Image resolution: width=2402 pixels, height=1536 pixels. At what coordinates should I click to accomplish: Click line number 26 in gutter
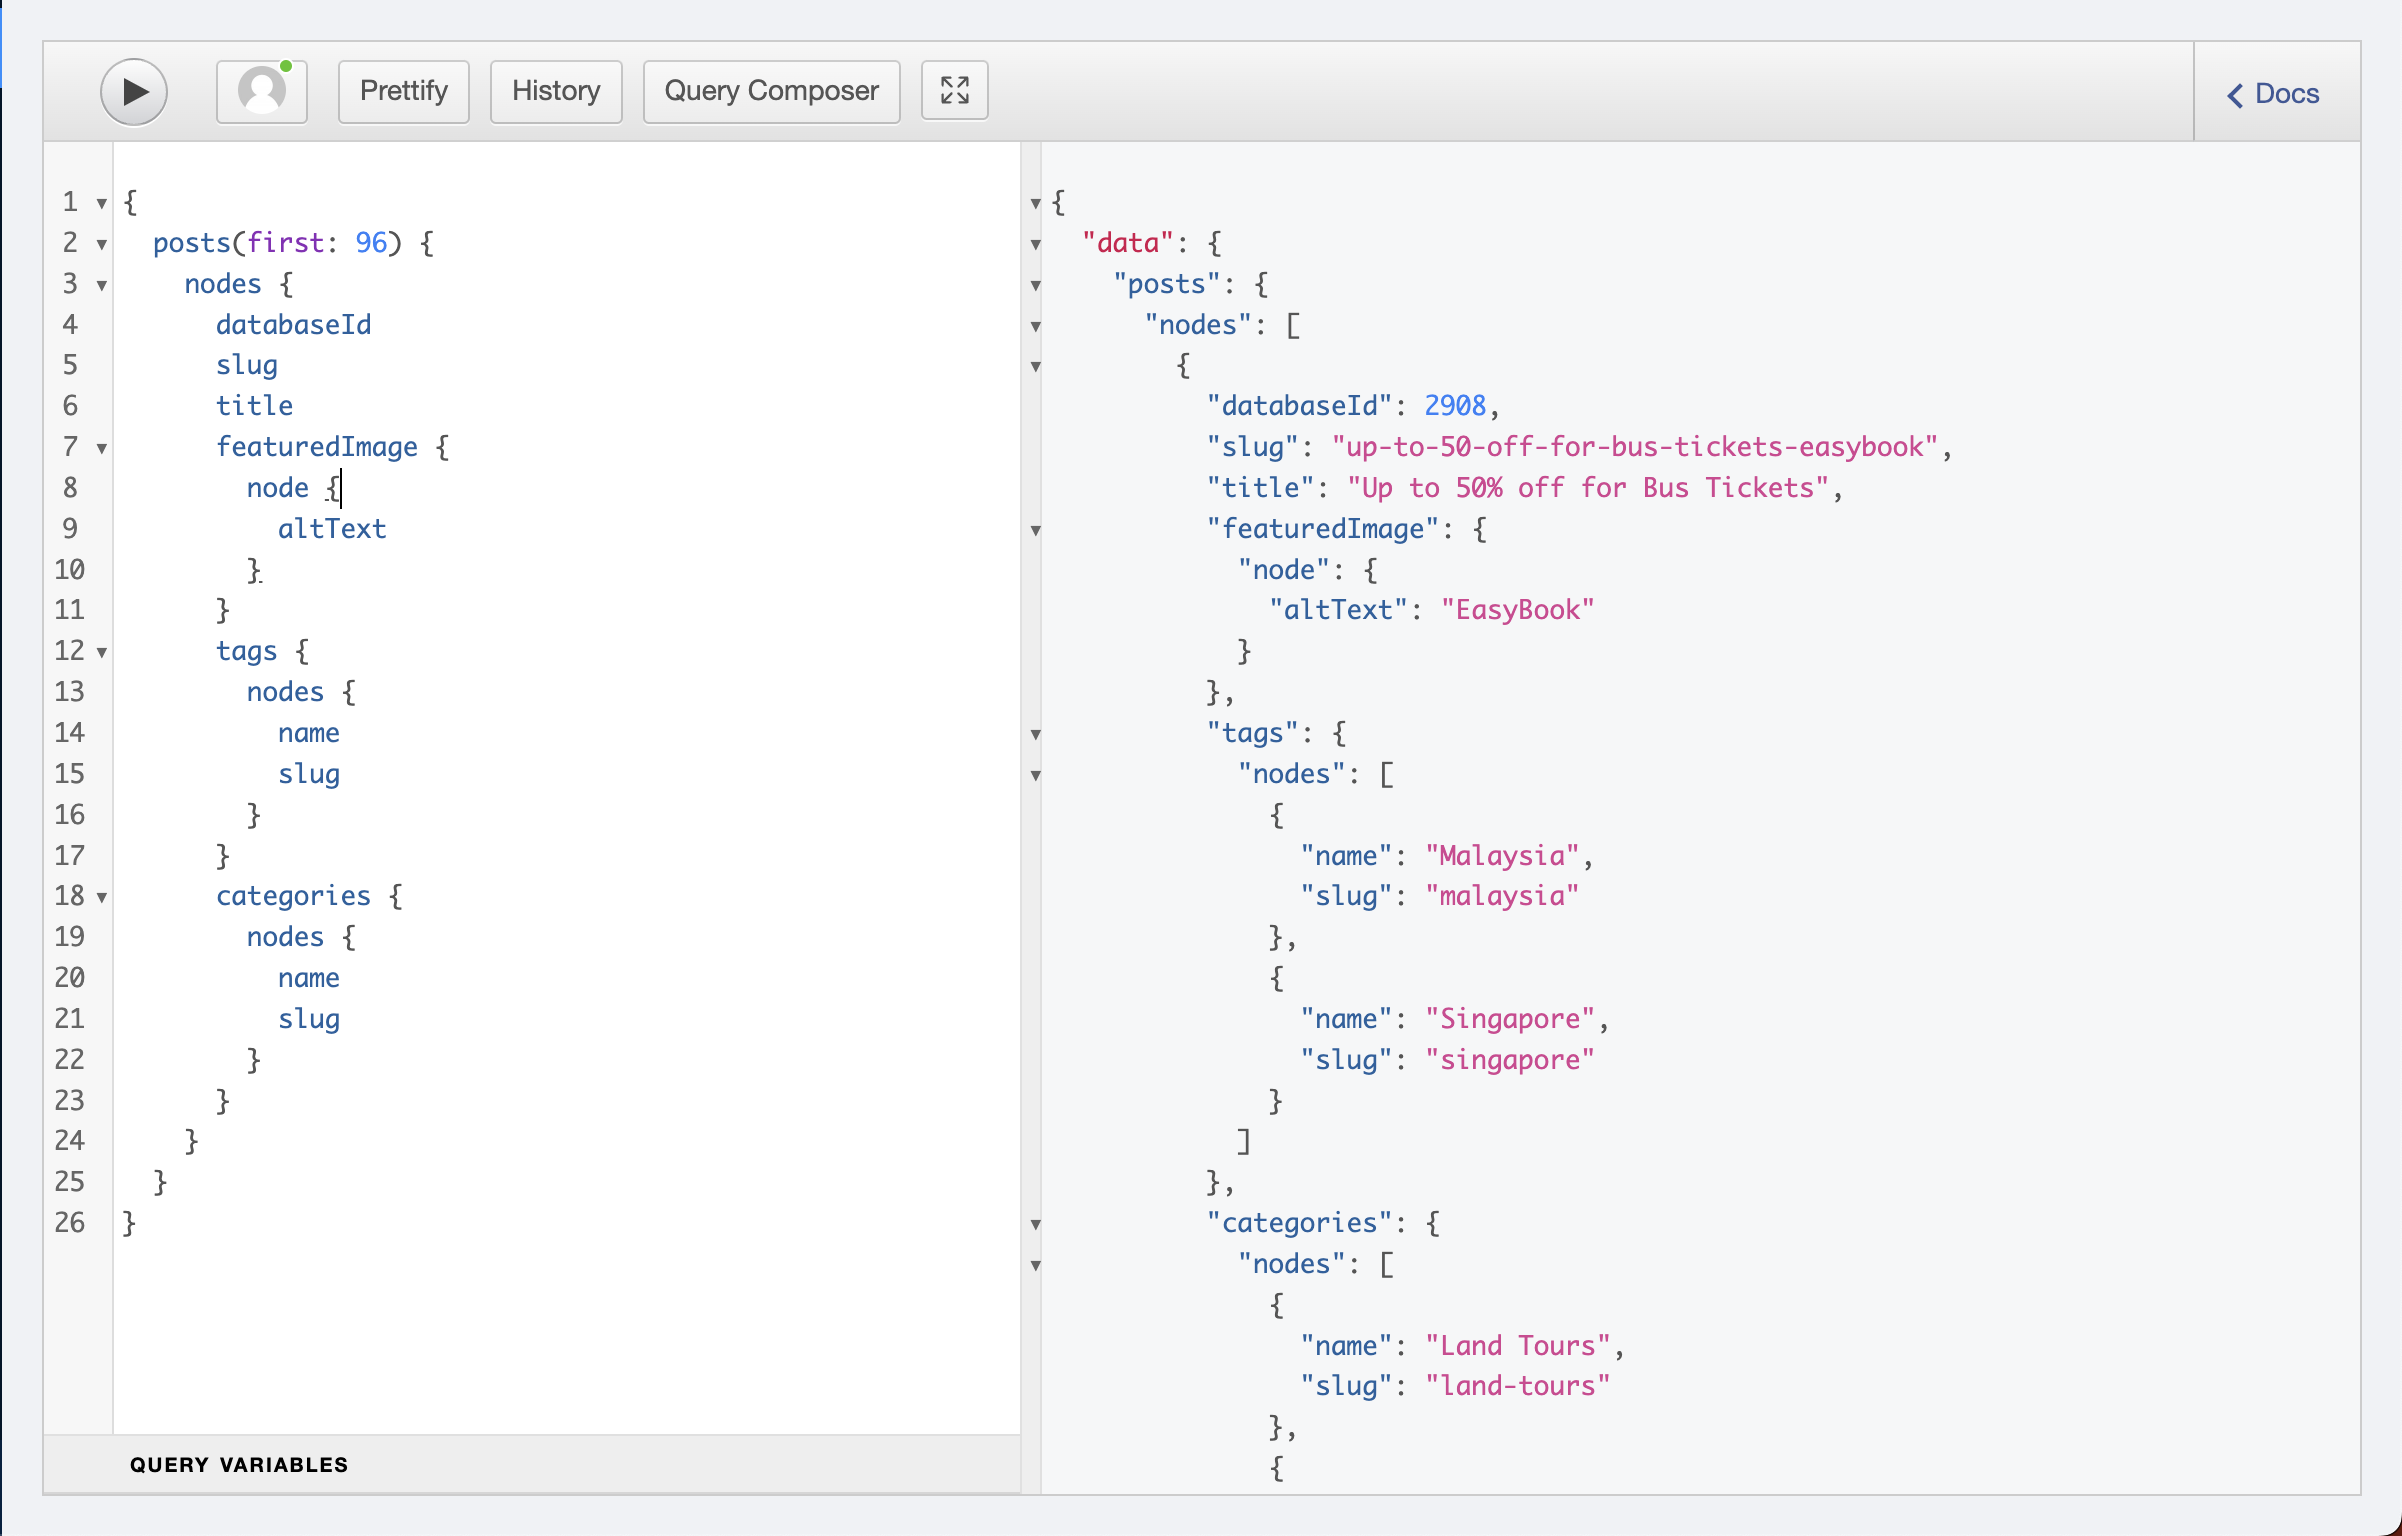70,1223
